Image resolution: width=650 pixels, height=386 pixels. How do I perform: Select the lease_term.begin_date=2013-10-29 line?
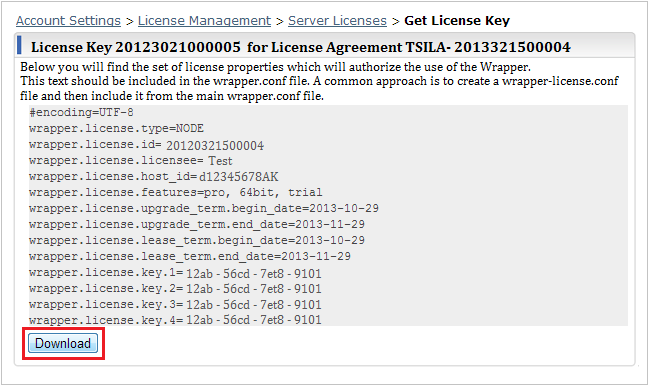197,240
